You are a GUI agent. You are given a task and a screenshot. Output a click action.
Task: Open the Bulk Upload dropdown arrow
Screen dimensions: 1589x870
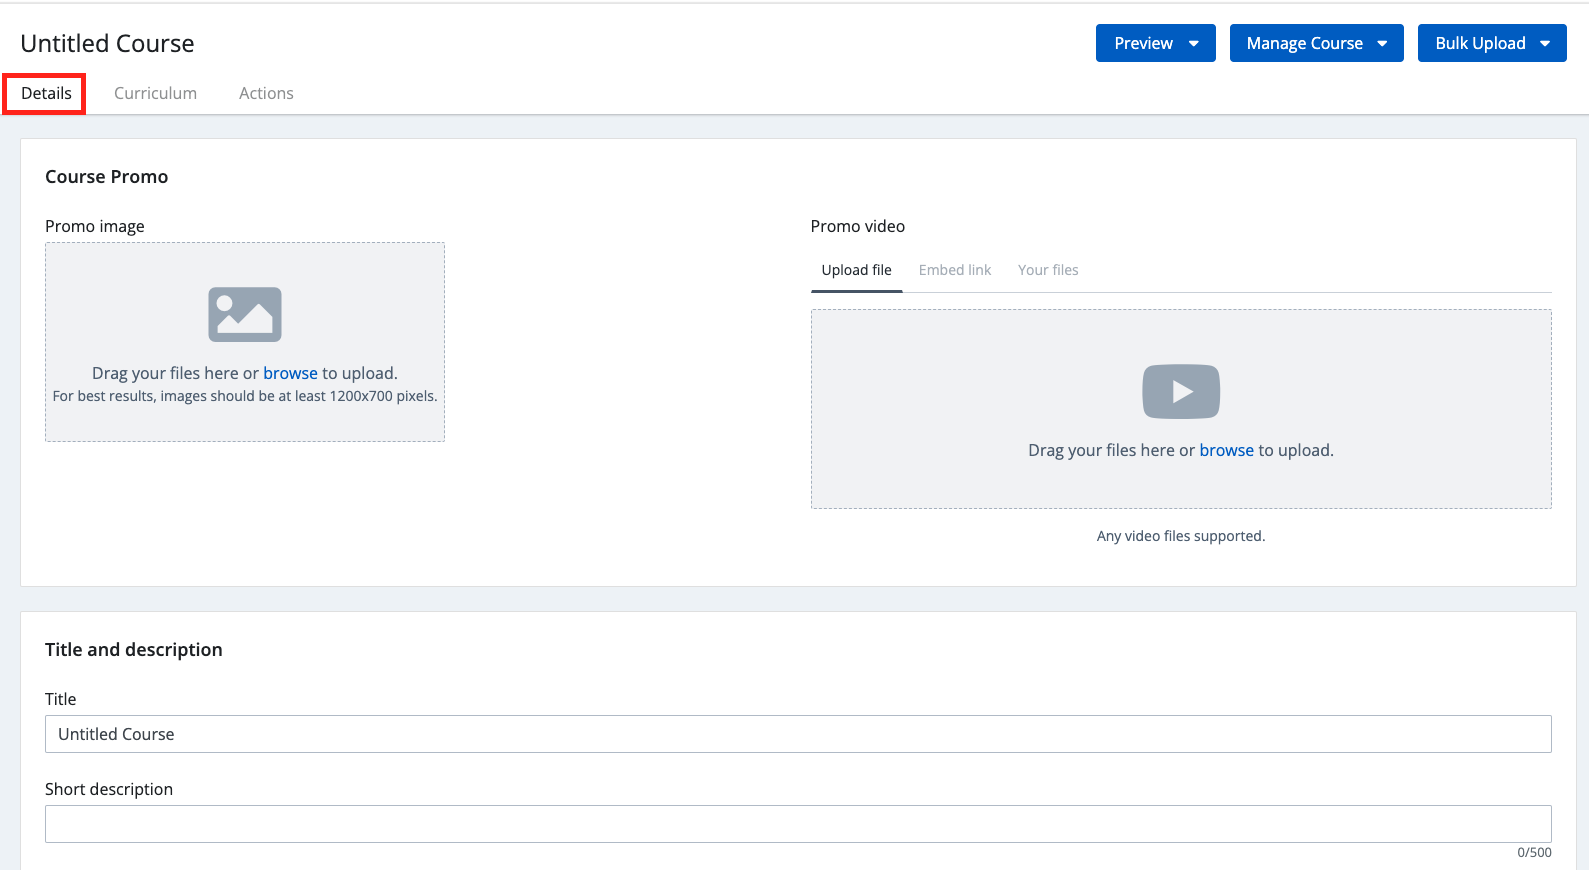pyautogui.click(x=1545, y=44)
